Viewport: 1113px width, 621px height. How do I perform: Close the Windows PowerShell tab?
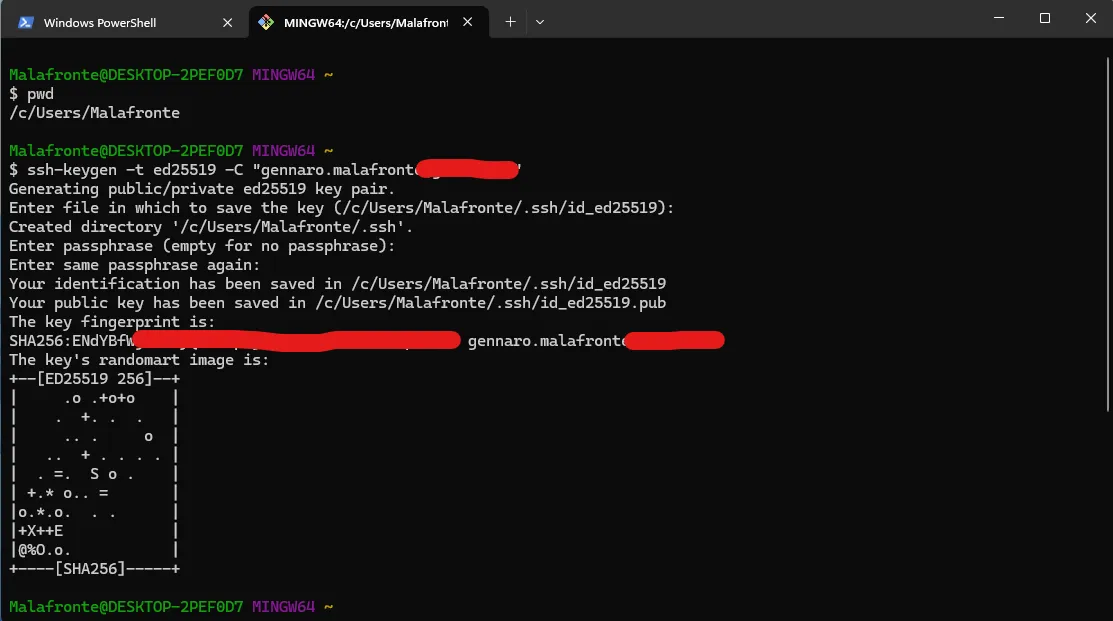pos(227,23)
